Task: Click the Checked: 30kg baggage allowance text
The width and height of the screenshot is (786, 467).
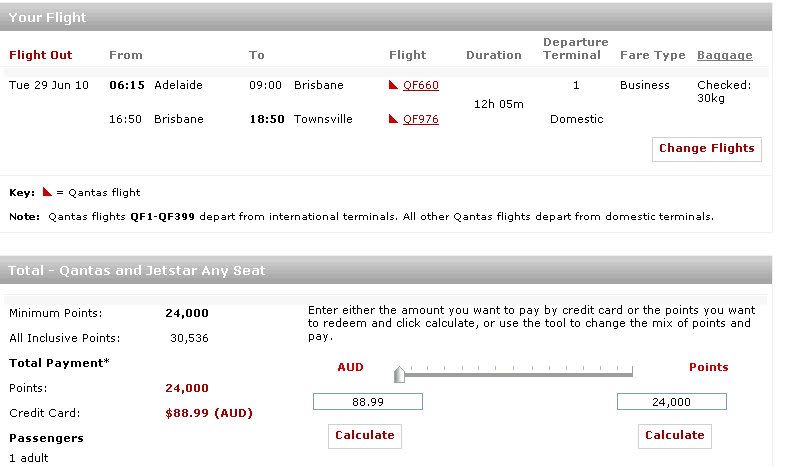Action: click(x=724, y=91)
